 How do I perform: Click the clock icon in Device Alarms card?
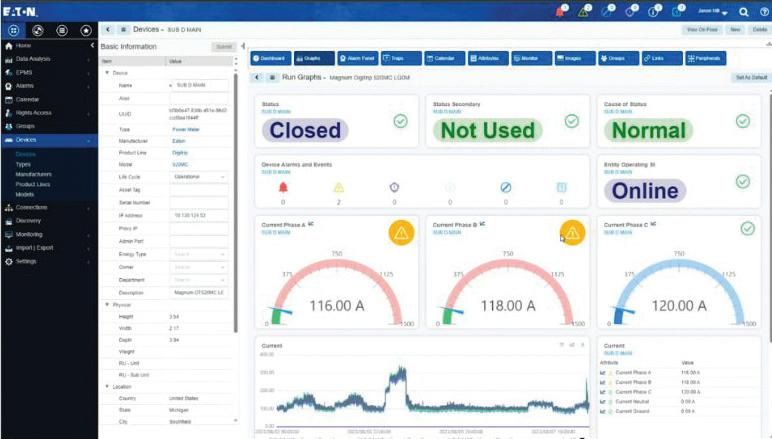click(x=394, y=188)
